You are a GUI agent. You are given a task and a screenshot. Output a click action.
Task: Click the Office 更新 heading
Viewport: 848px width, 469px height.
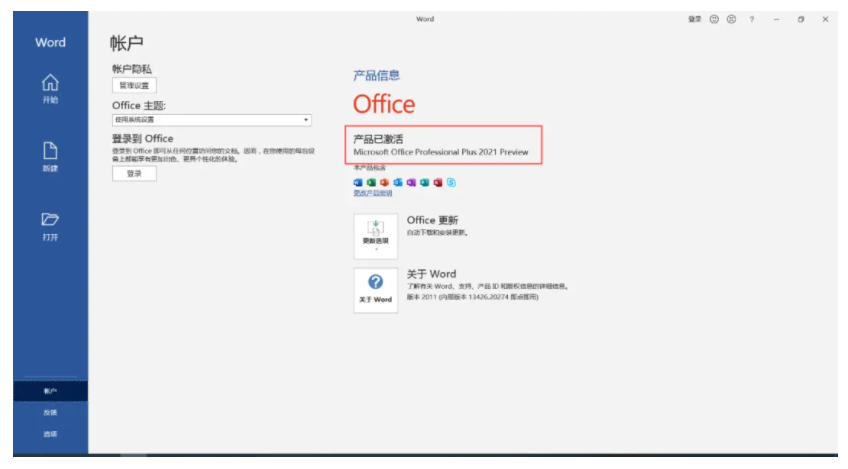click(432, 220)
